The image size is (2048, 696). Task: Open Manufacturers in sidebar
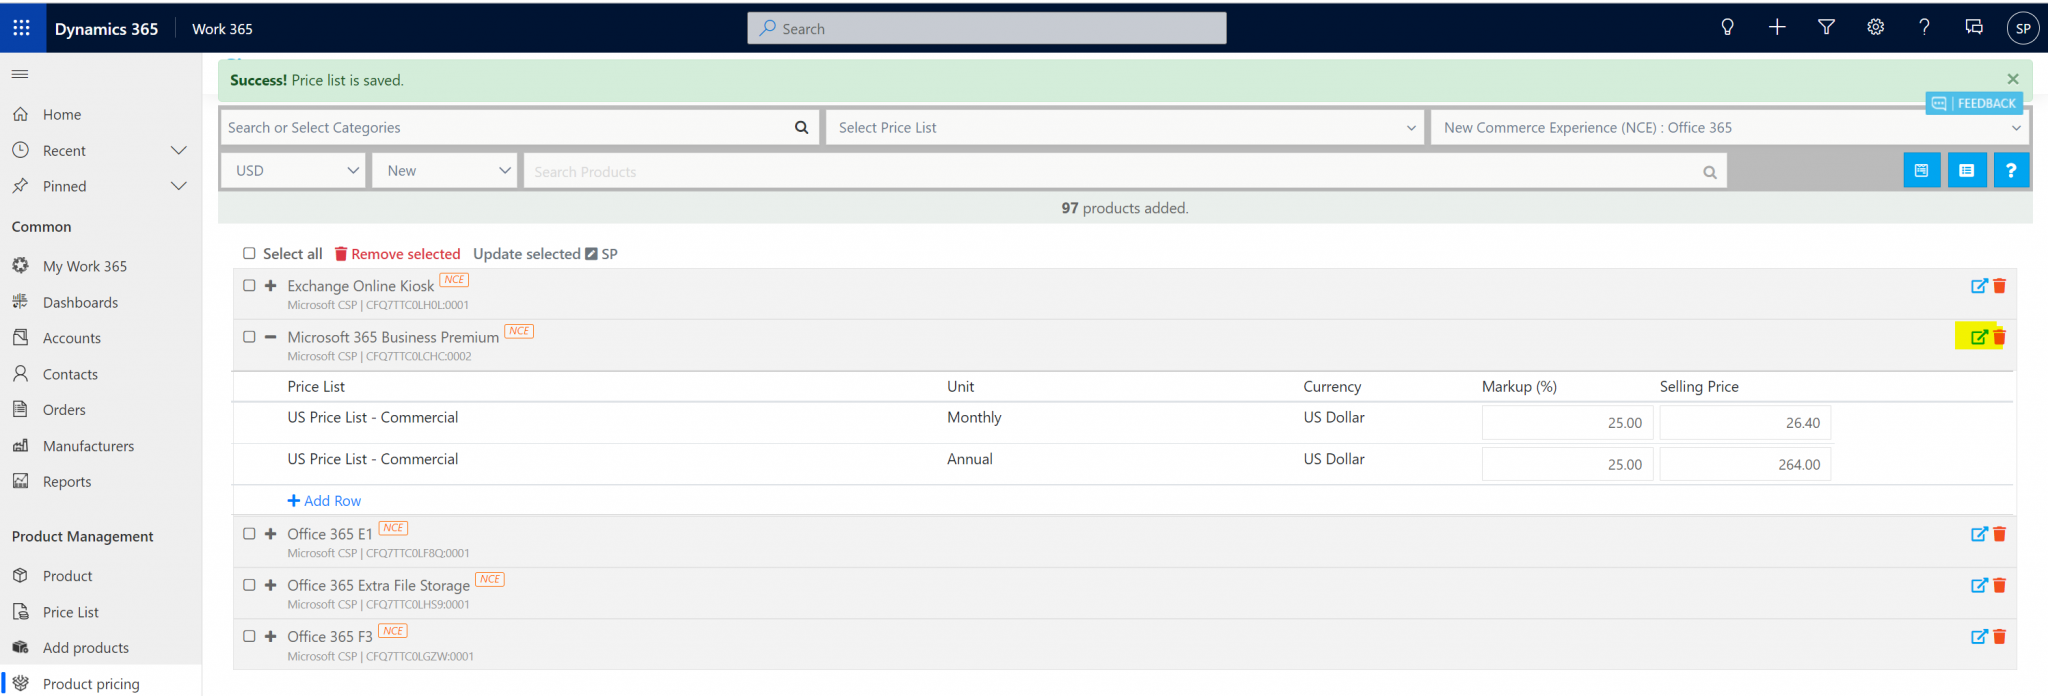[x=88, y=446]
